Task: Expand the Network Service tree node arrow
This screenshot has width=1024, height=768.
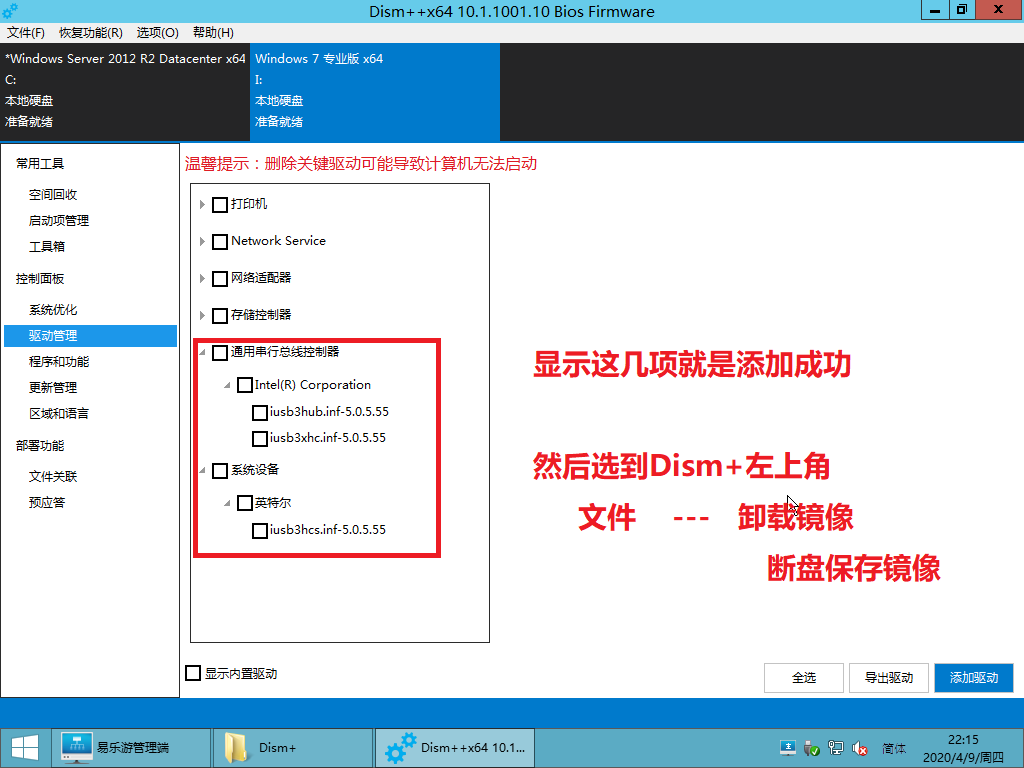Action: pyautogui.click(x=202, y=242)
